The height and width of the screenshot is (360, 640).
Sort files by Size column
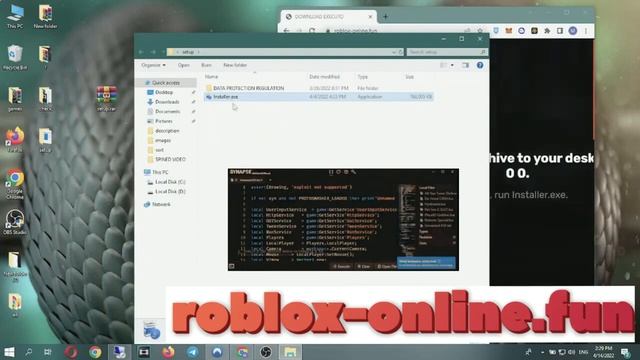click(x=409, y=77)
